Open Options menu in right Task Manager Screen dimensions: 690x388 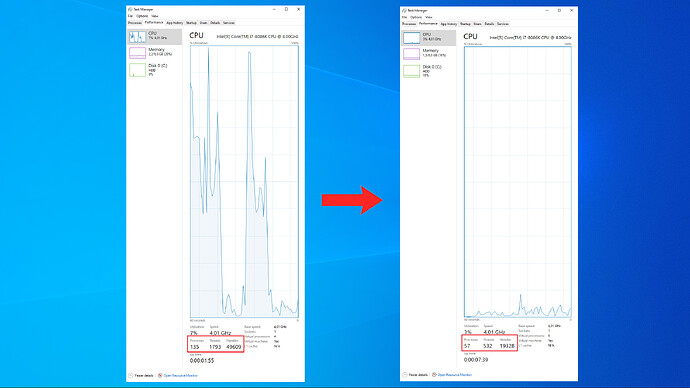(x=416, y=17)
